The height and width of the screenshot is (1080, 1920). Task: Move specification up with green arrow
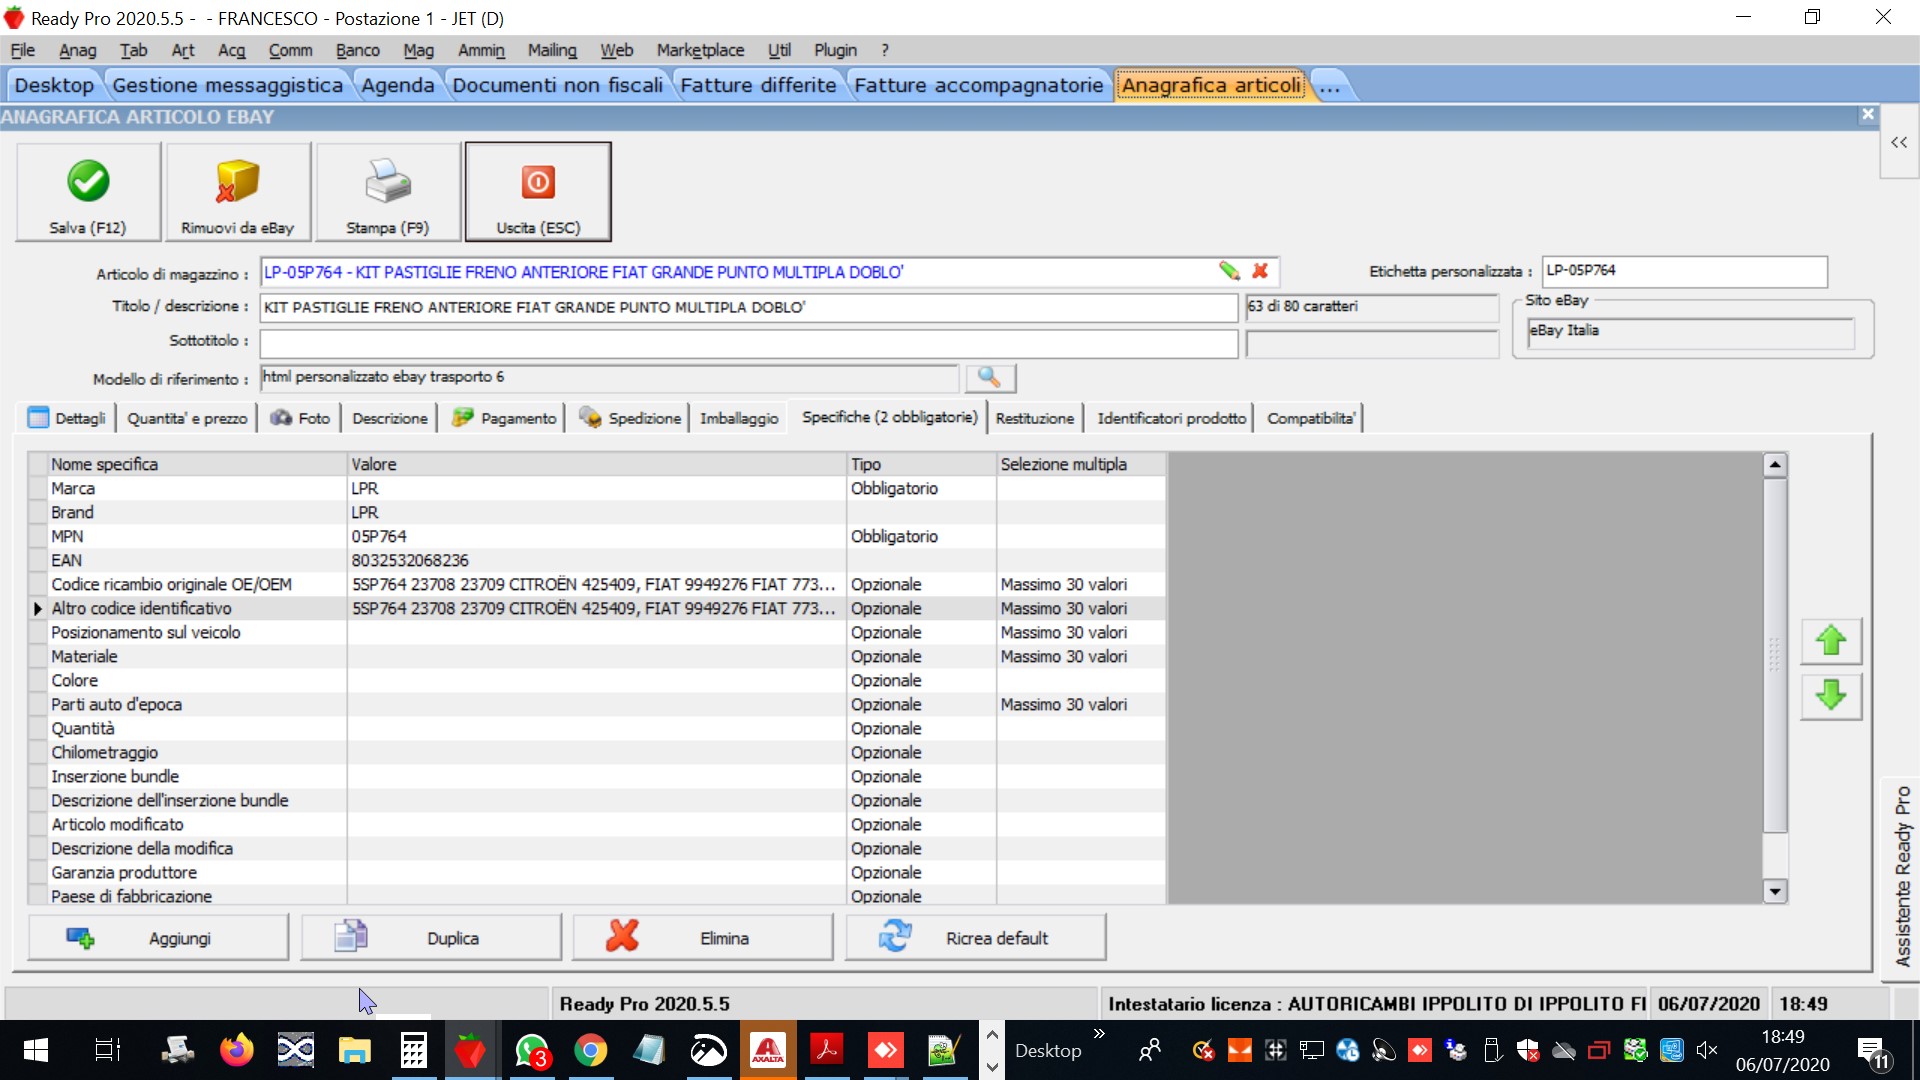[x=1830, y=641]
